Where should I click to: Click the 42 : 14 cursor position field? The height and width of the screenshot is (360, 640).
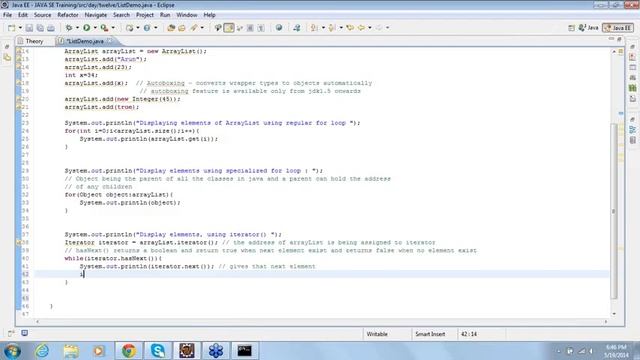482,334
